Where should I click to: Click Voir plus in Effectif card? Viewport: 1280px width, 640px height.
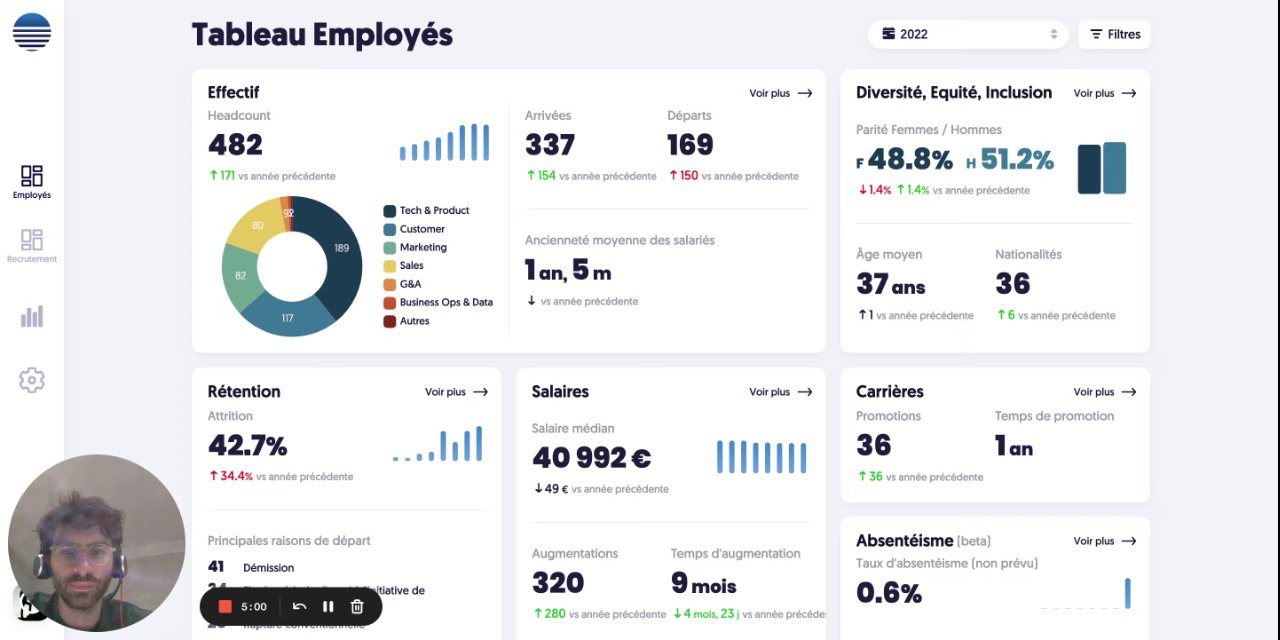click(781, 93)
